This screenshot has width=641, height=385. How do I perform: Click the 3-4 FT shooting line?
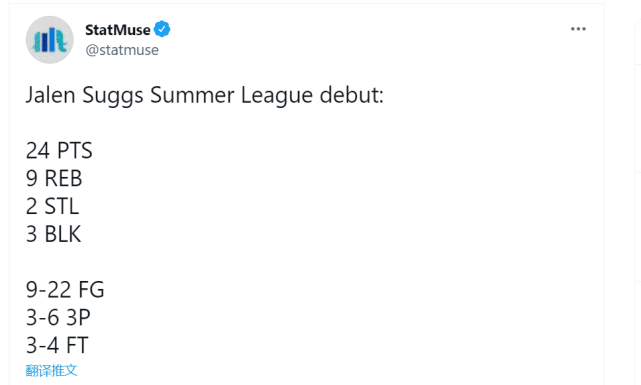57,345
